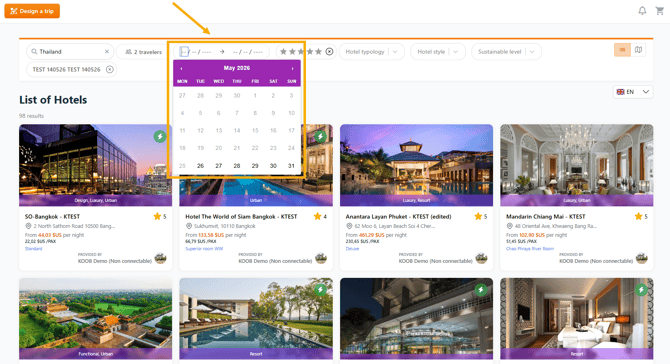Open the shopping cart icon
This screenshot has height=364, width=670.
[659, 11]
